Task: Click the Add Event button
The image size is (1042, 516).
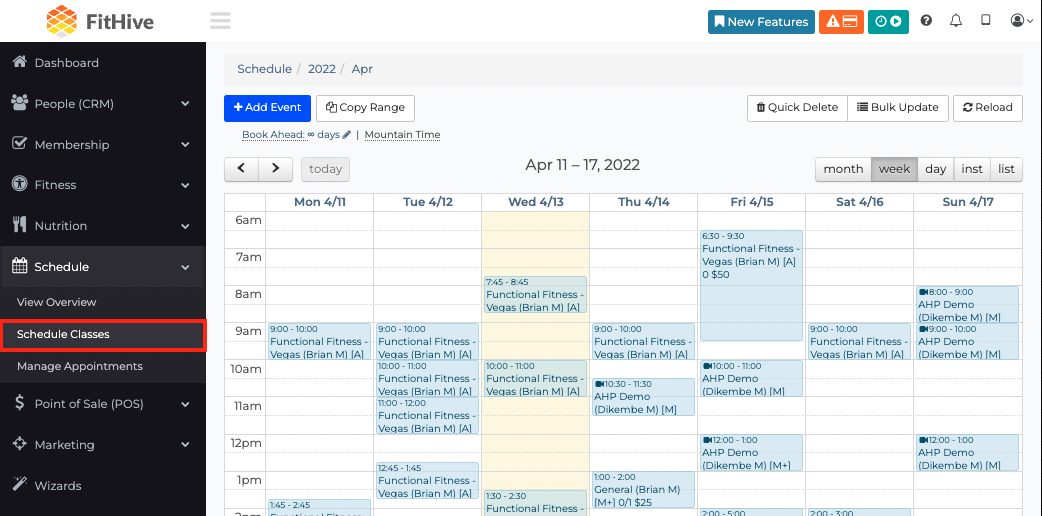Action: 267,108
